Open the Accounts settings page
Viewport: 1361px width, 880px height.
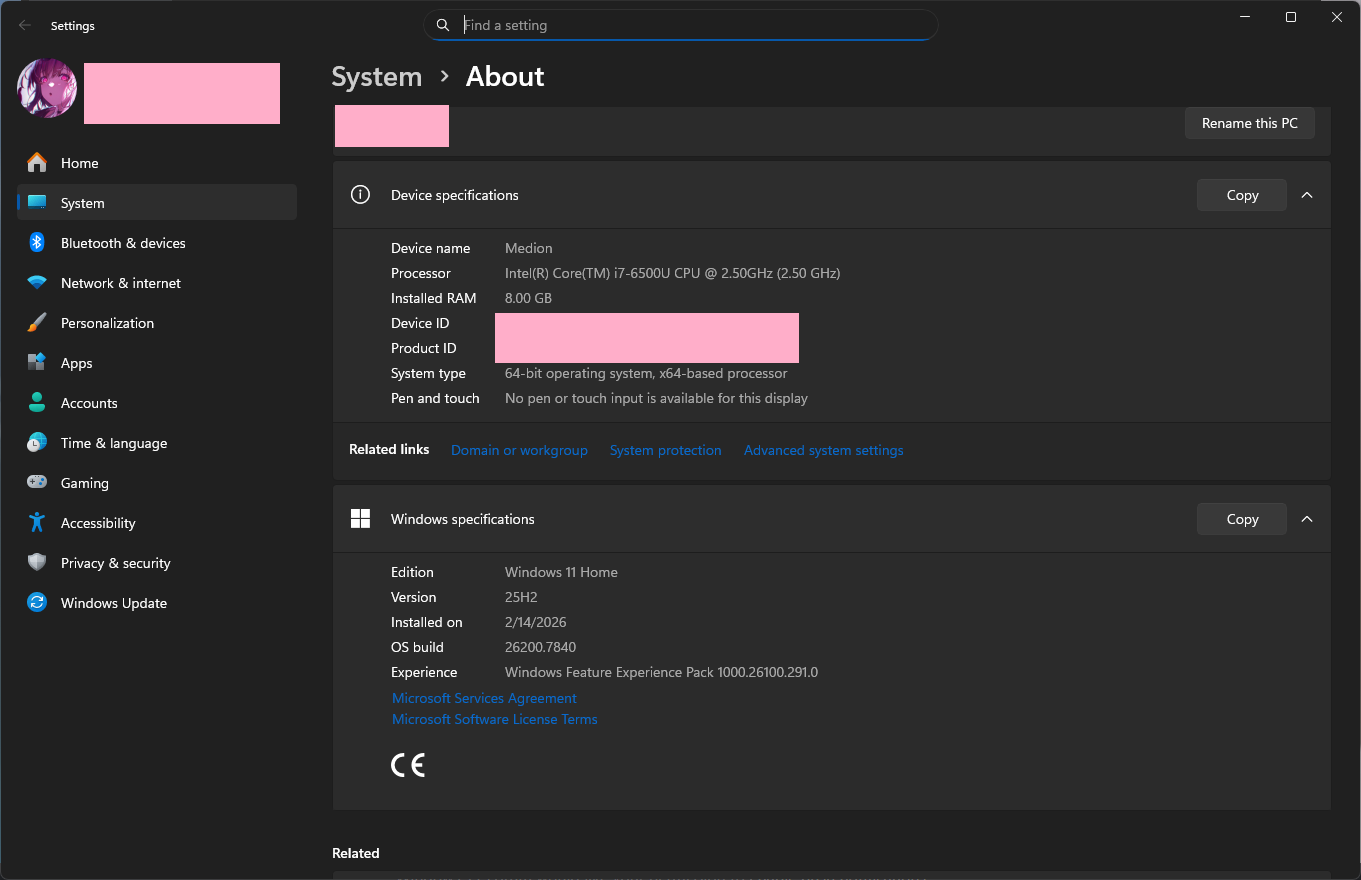(x=157, y=403)
